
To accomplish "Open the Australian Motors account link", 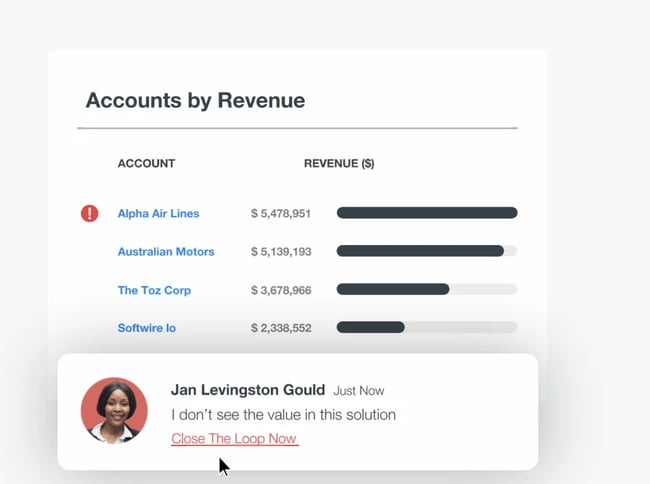I will pyautogui.click(x=166, y=252).
